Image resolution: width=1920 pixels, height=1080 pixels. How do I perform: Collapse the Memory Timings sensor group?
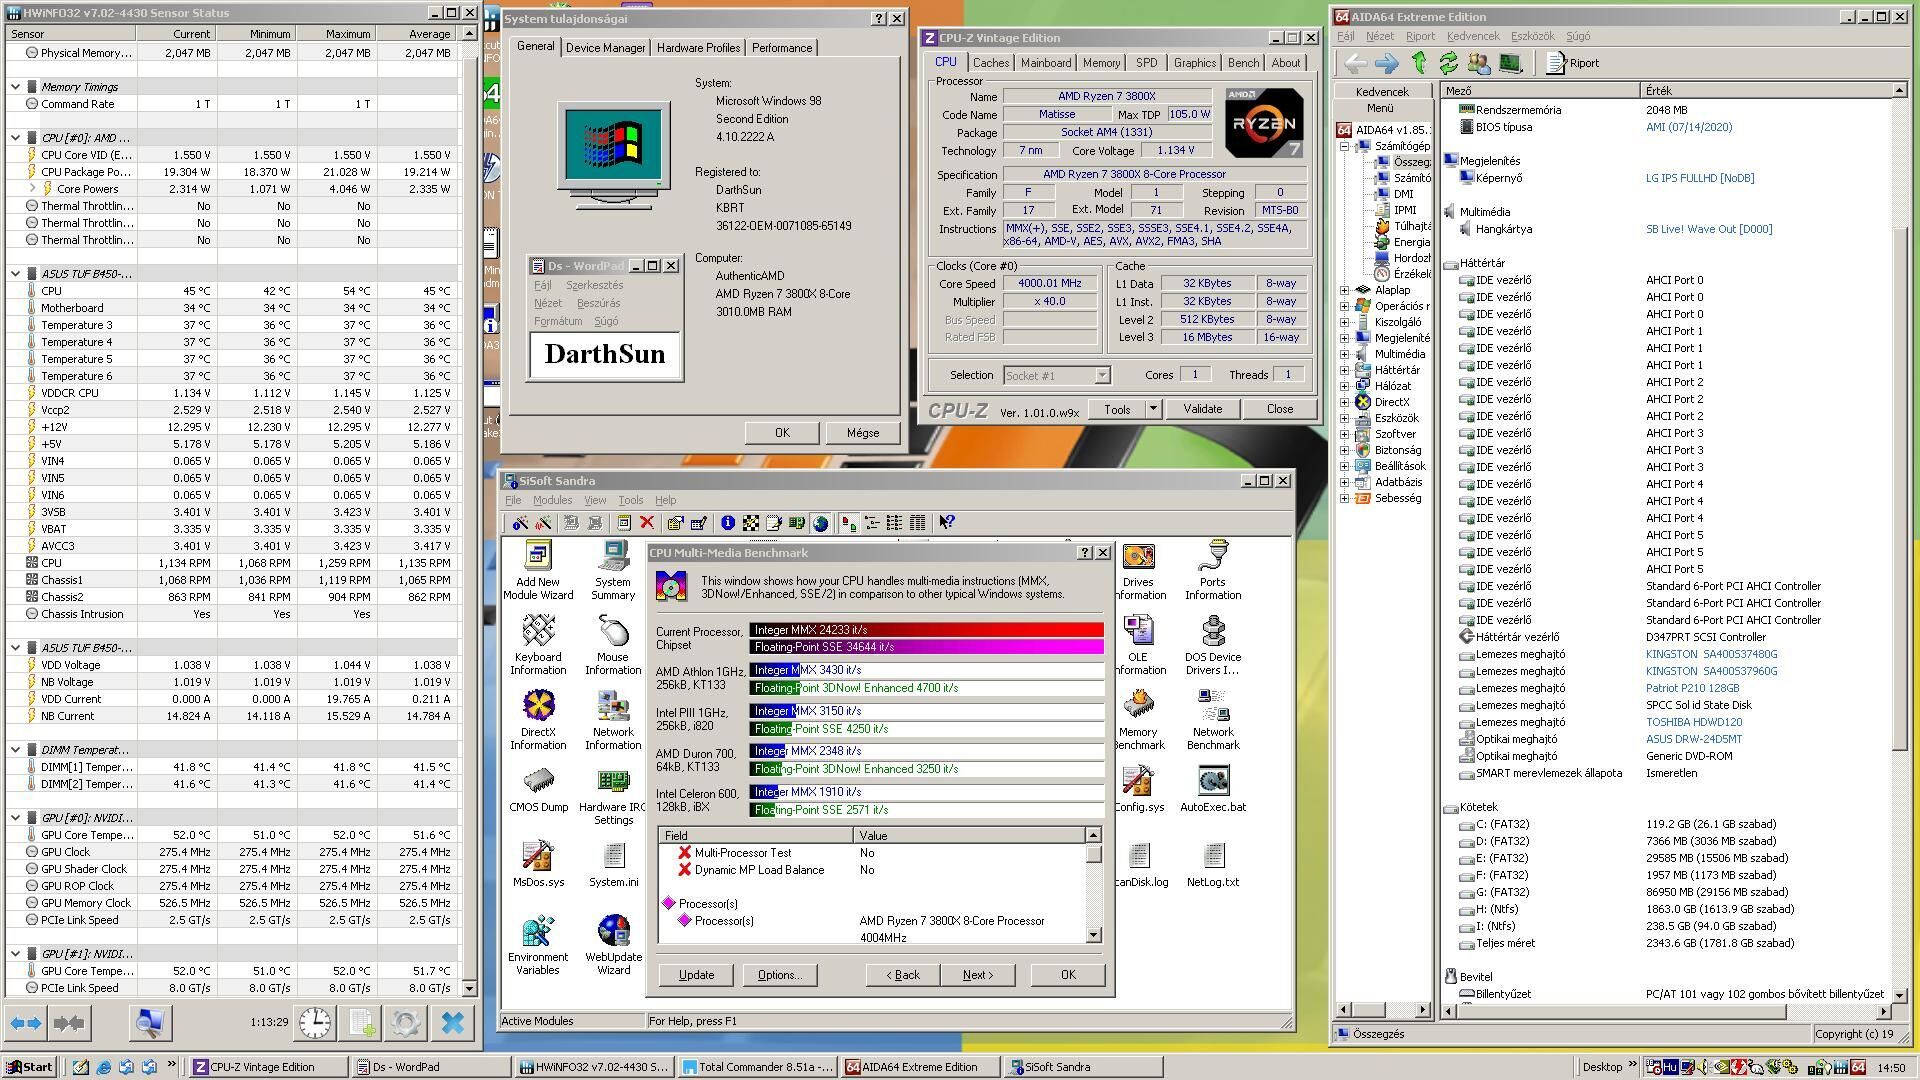tap(16, 87)
